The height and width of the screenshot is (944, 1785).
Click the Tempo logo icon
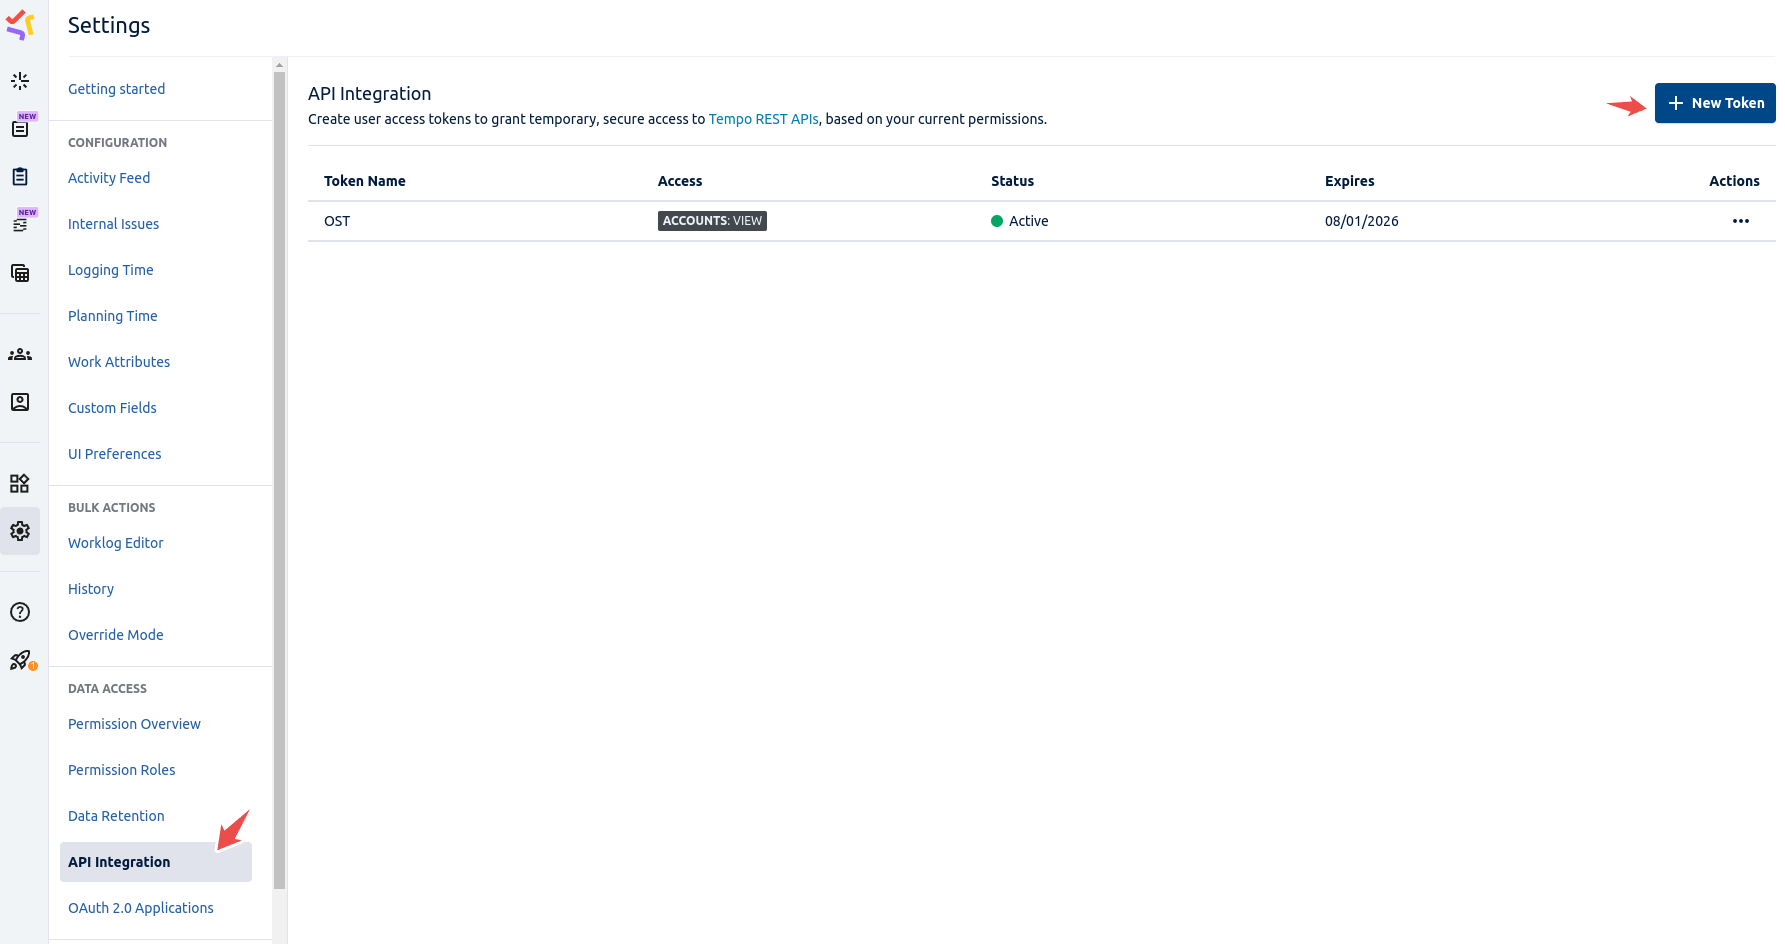coord(20,25)
